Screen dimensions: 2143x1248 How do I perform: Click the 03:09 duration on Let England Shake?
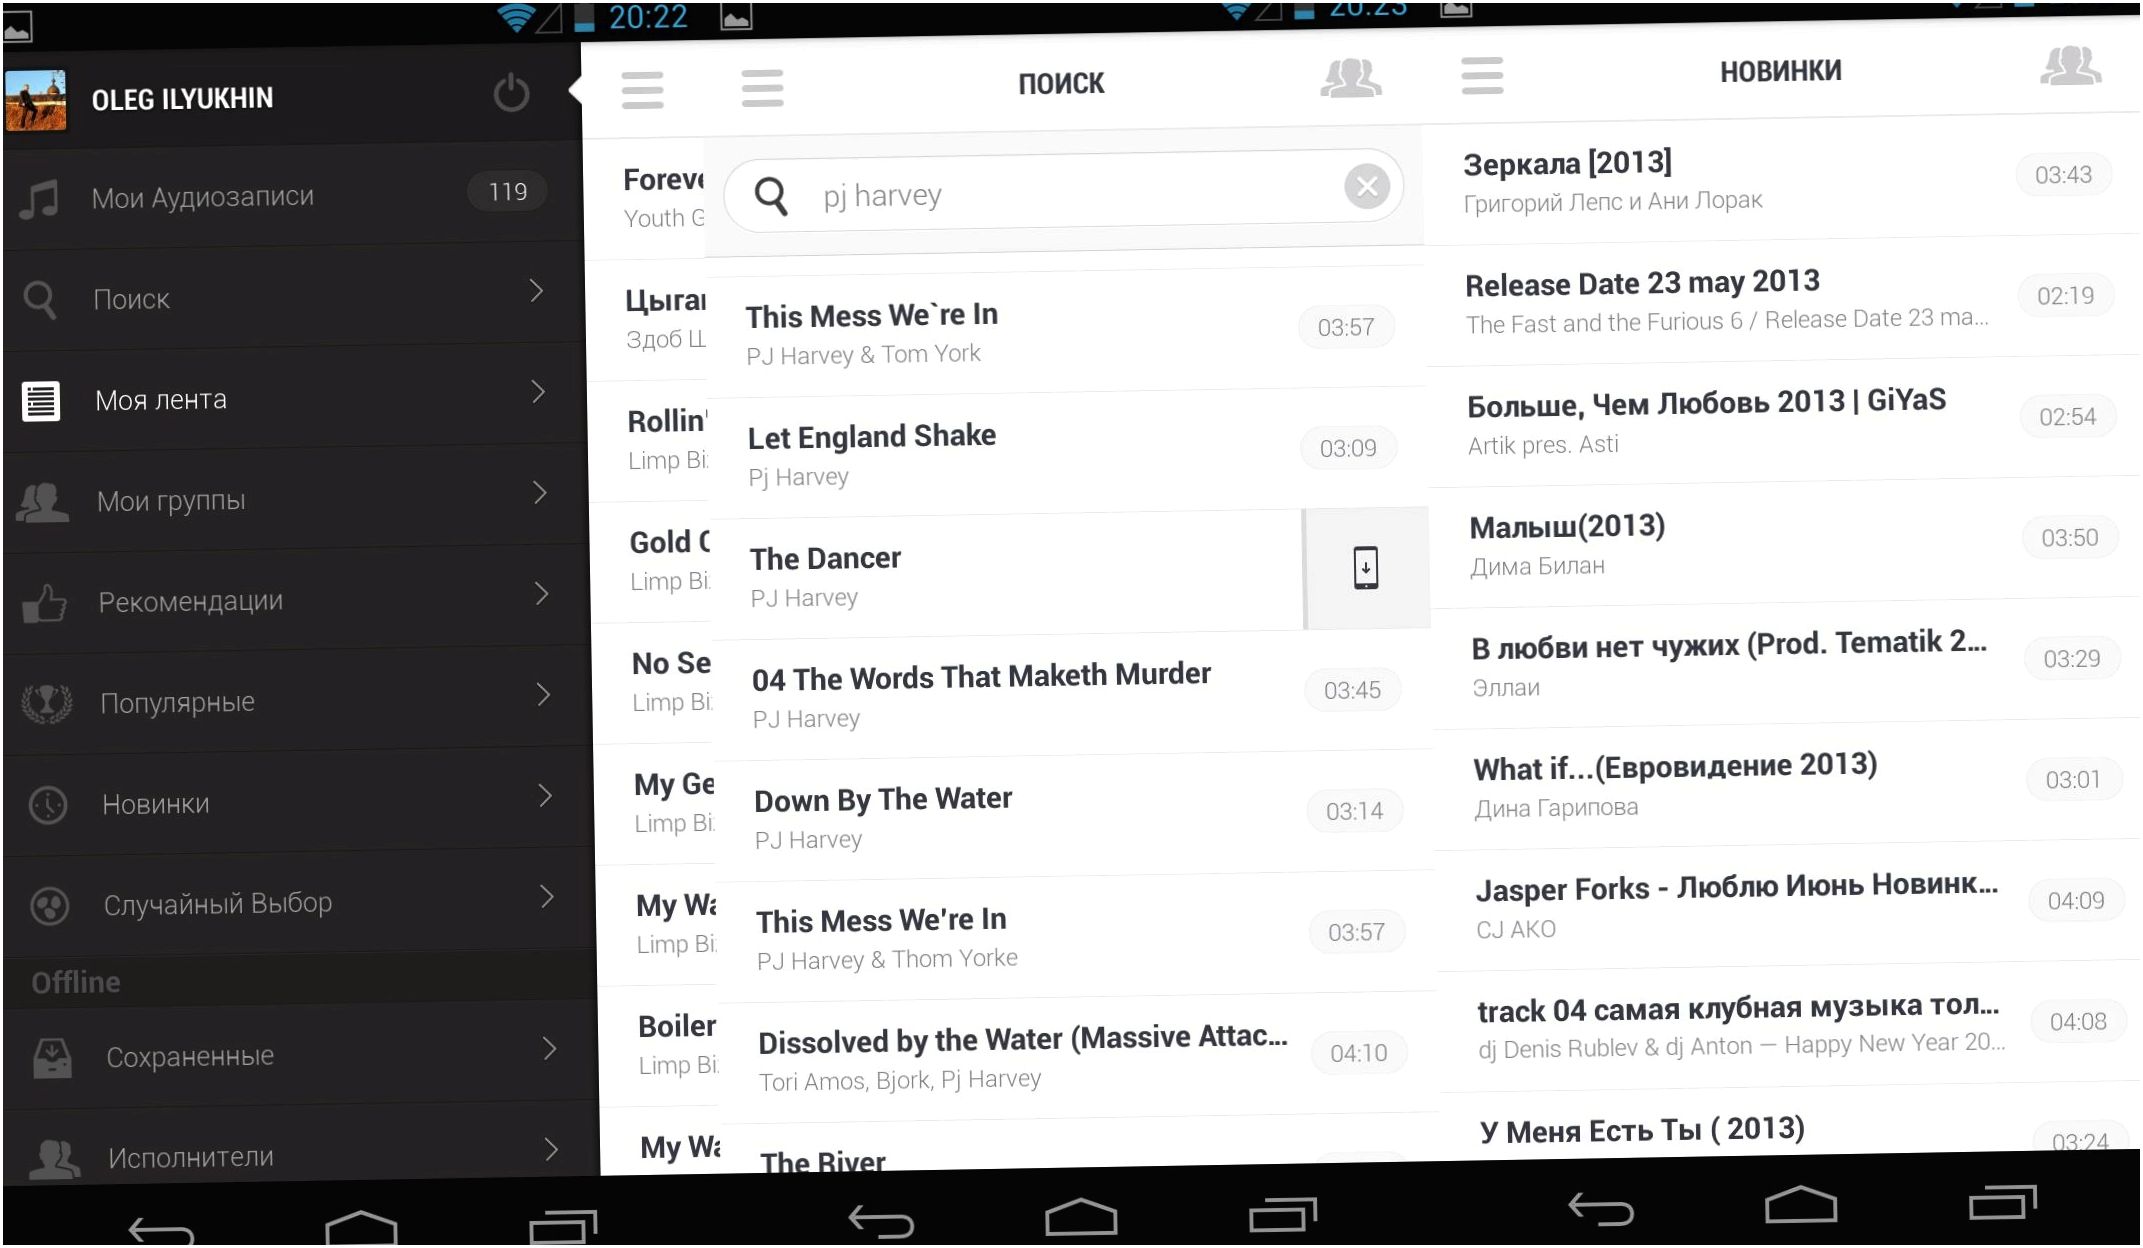(1348, 448)
